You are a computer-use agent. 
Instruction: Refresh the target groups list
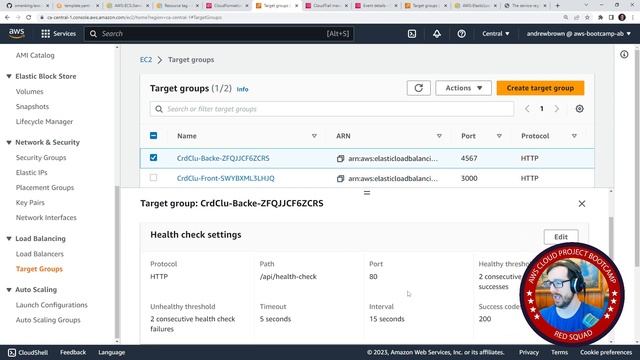click(x=418, y=88)
